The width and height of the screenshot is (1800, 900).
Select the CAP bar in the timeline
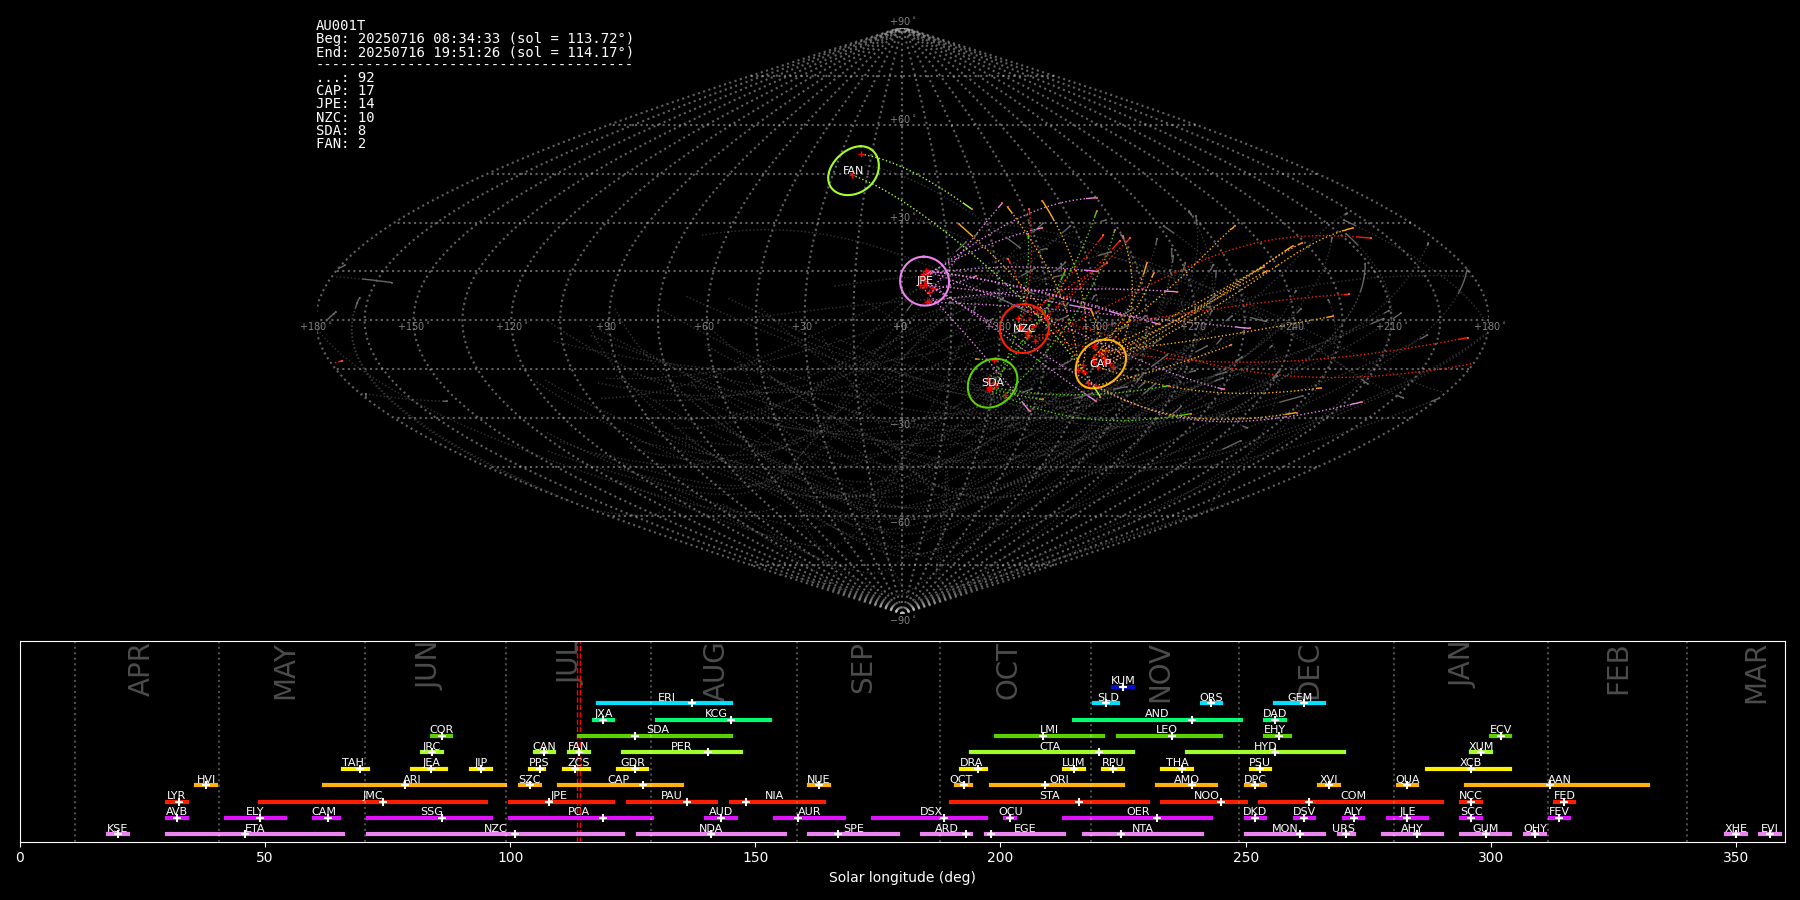click(620, 785)
